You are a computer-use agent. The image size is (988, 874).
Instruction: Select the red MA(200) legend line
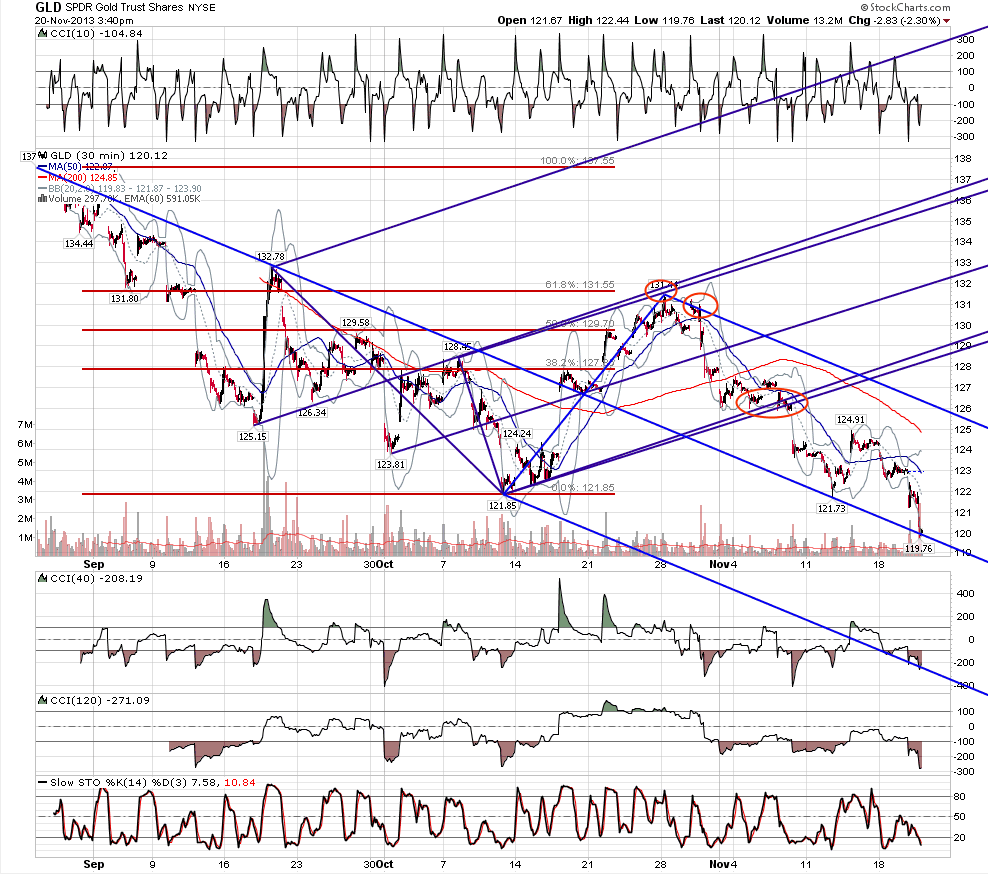pyautogui.click(x=43, y=177)
